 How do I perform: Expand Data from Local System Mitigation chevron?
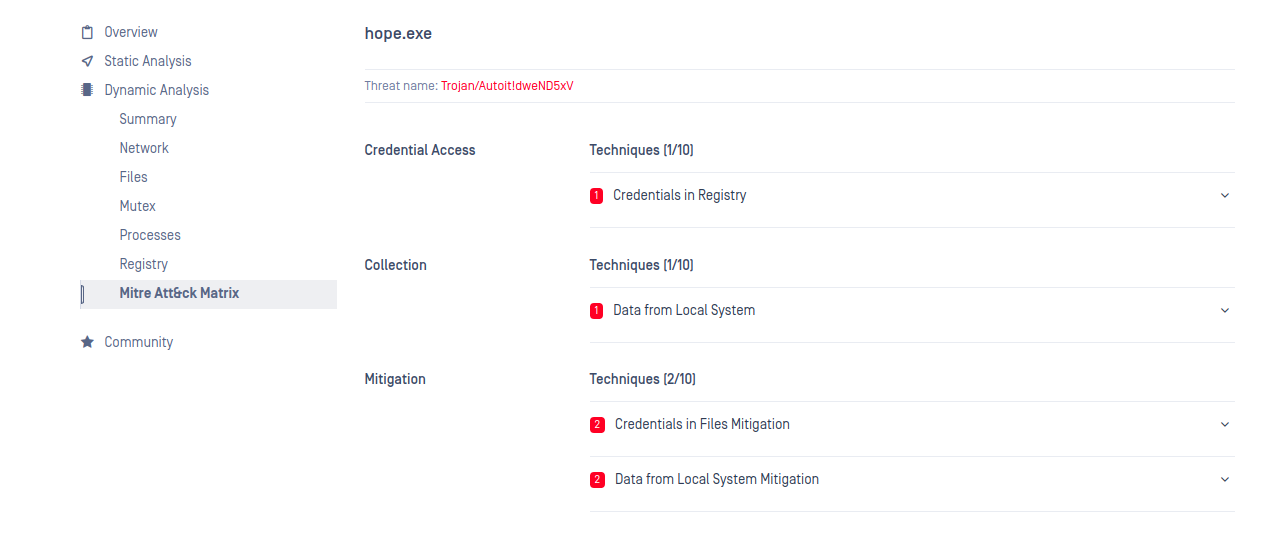click(x=1225, y=480)
